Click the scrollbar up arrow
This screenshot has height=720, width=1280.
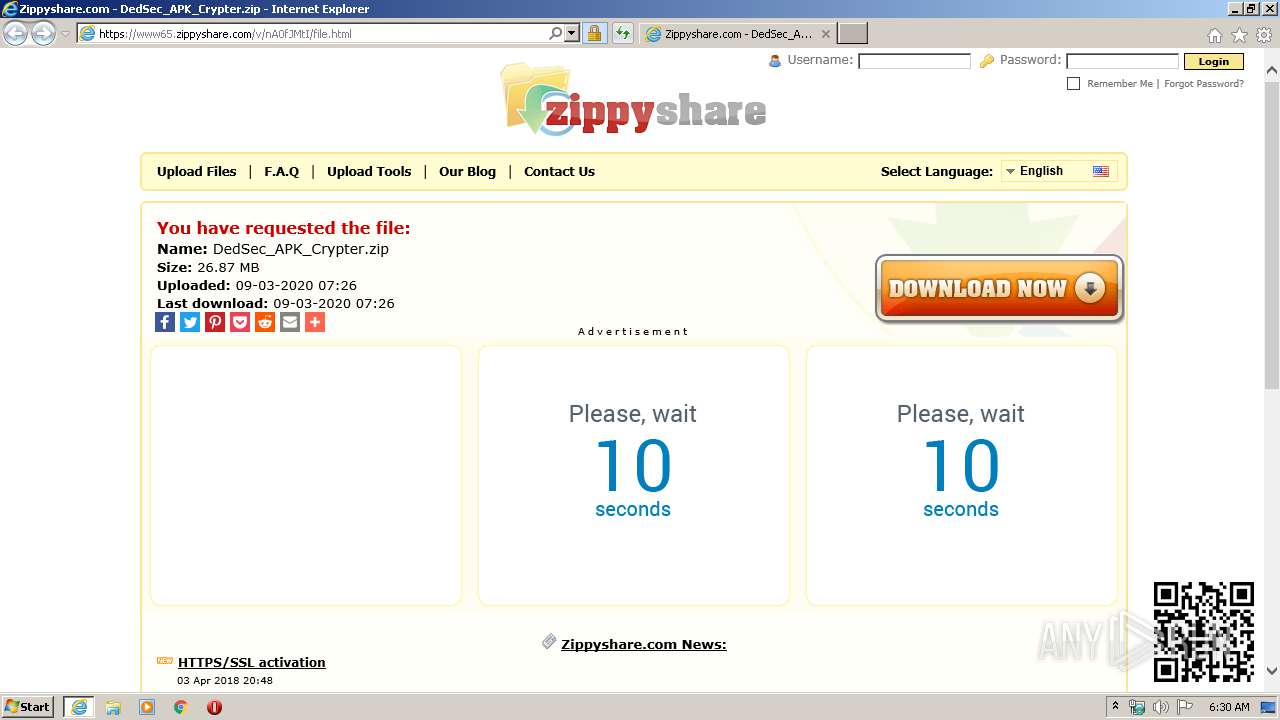[x=1272, y=71]
